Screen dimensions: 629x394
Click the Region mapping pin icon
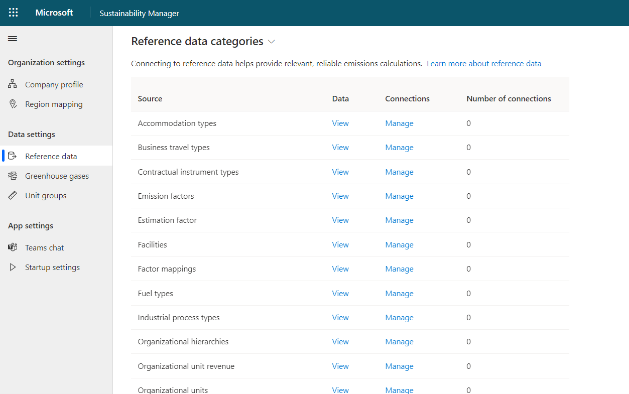click(13, 104)
